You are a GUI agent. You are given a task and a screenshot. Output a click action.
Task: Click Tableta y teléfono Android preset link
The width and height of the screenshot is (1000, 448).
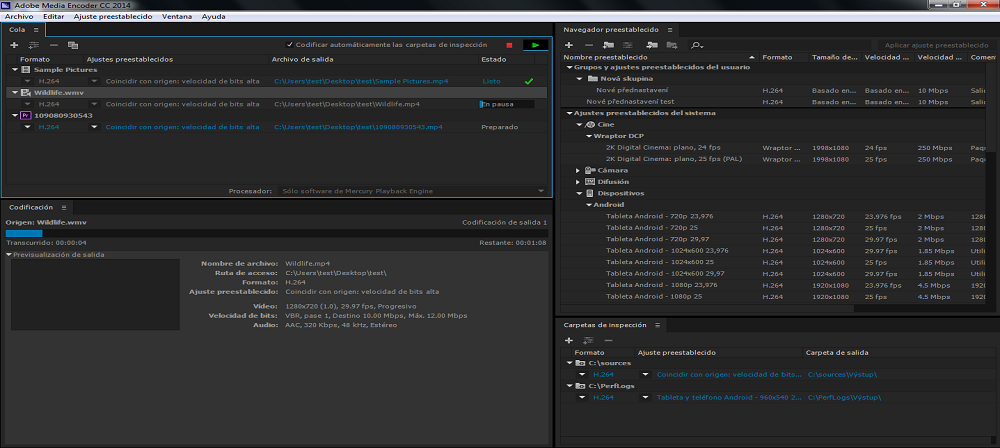729,398
